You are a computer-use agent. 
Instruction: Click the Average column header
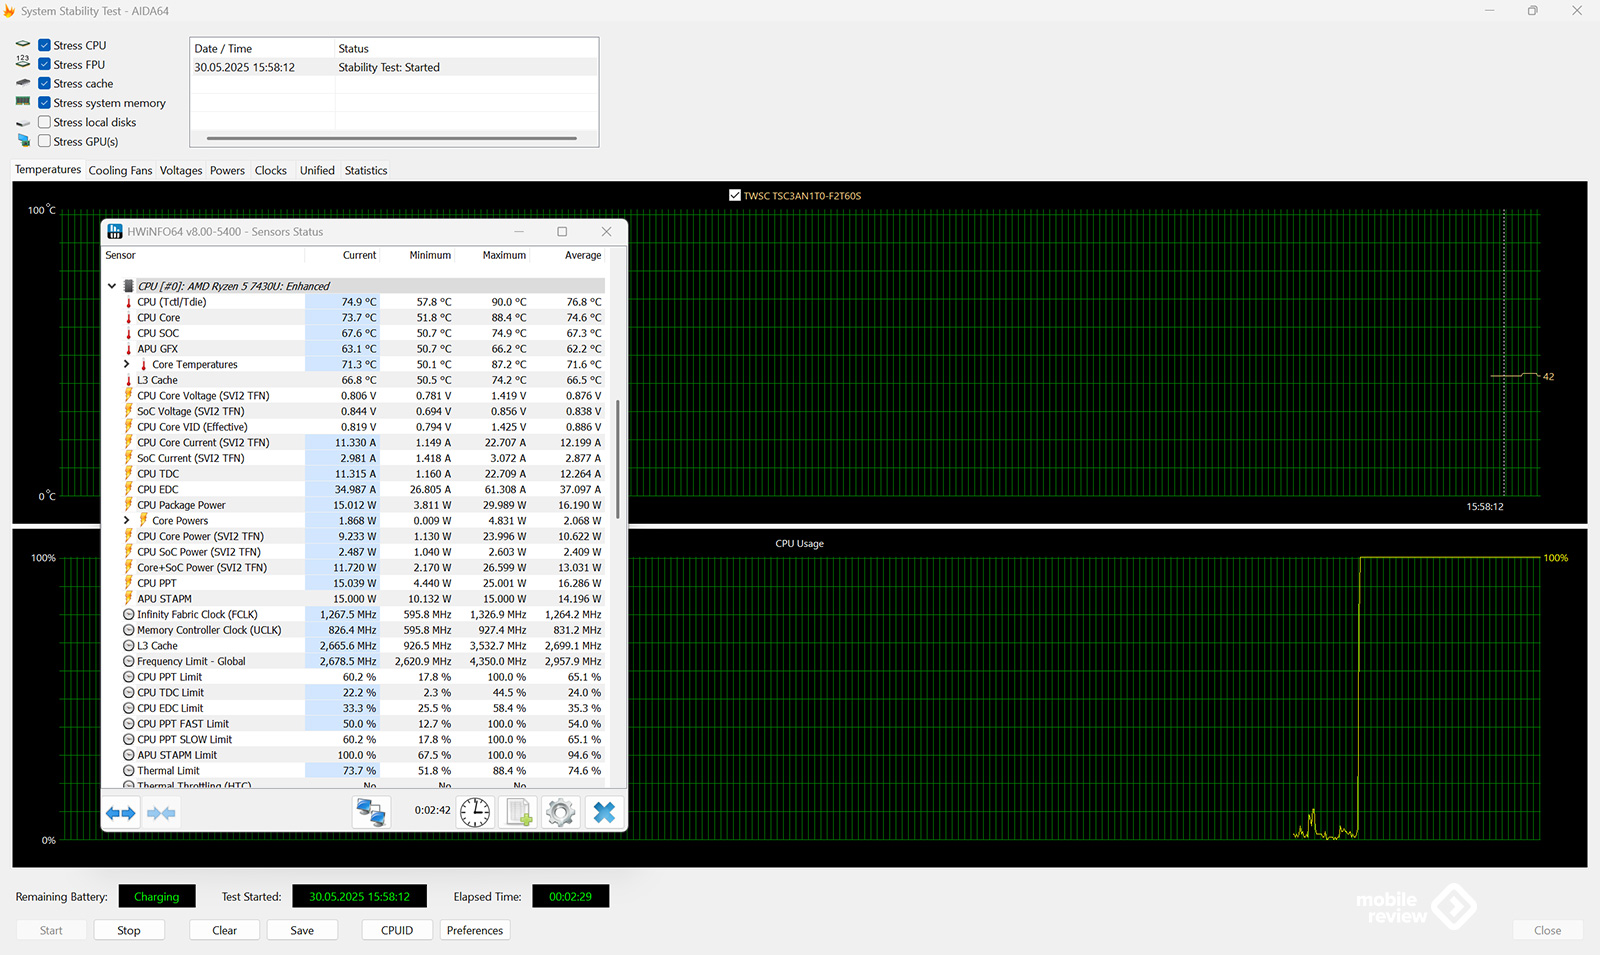[x=583, y=256]
